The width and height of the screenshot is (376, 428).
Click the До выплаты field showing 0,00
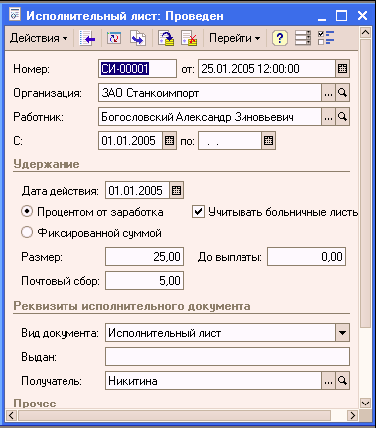[x=306, y=256]
